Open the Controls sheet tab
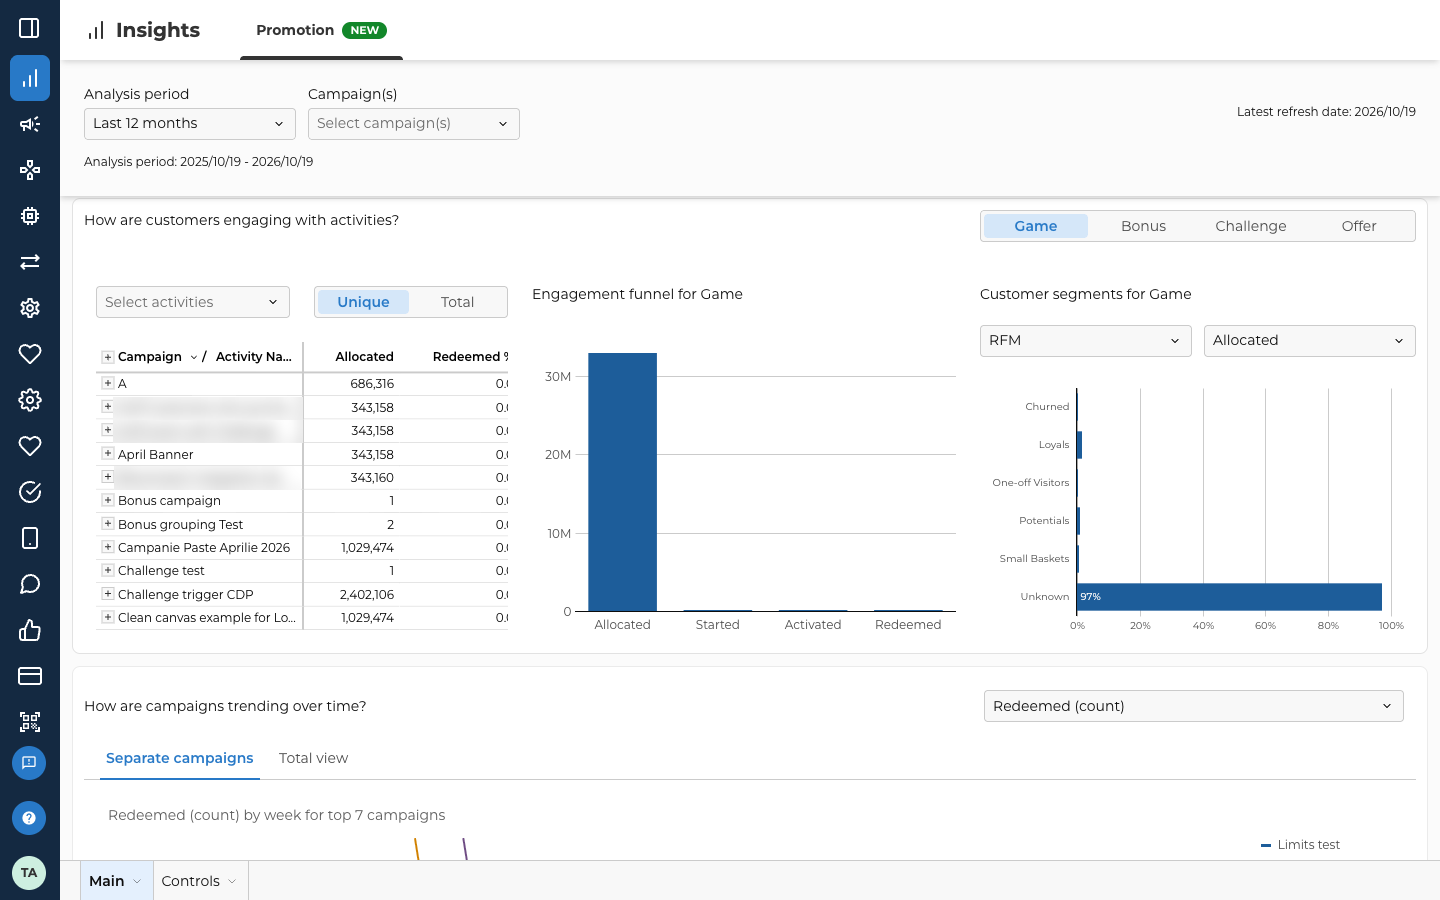This screenshot has height=900, width=1440. coord(200,881)
